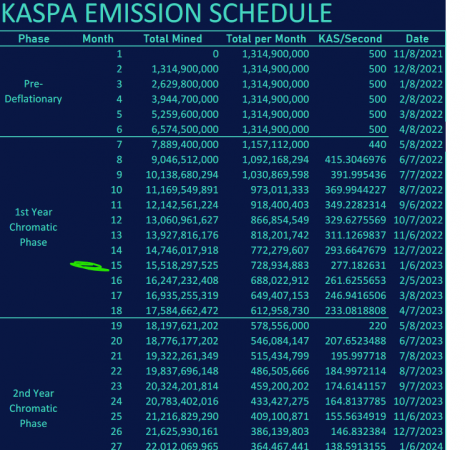Select the 220 KAS/Second value
This screenshot has width=465, height=450.
click(x=377, y=326)
